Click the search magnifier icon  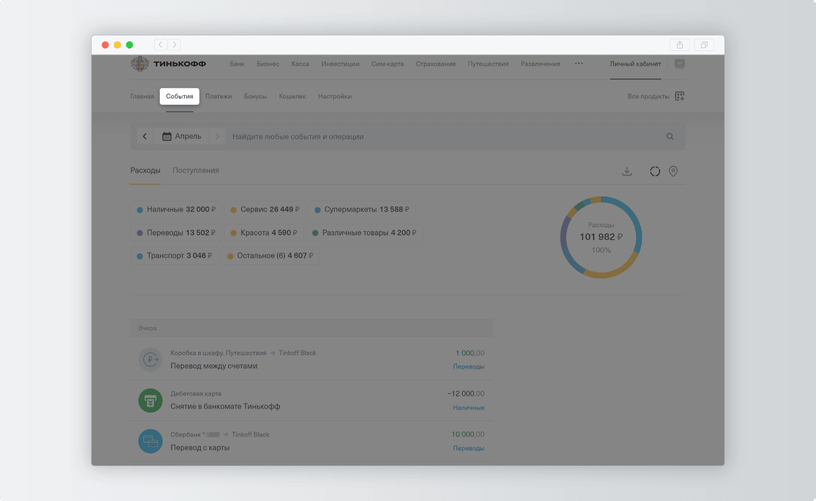670,136
